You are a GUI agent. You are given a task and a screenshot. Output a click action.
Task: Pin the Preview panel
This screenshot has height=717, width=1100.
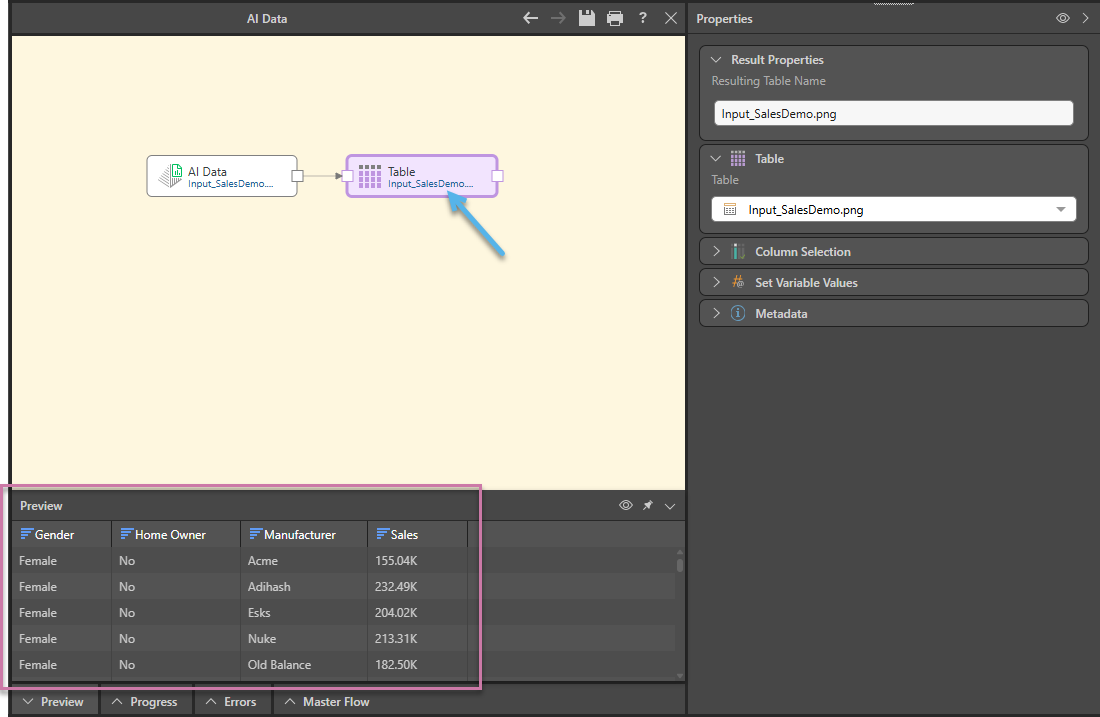coord(648,506)
